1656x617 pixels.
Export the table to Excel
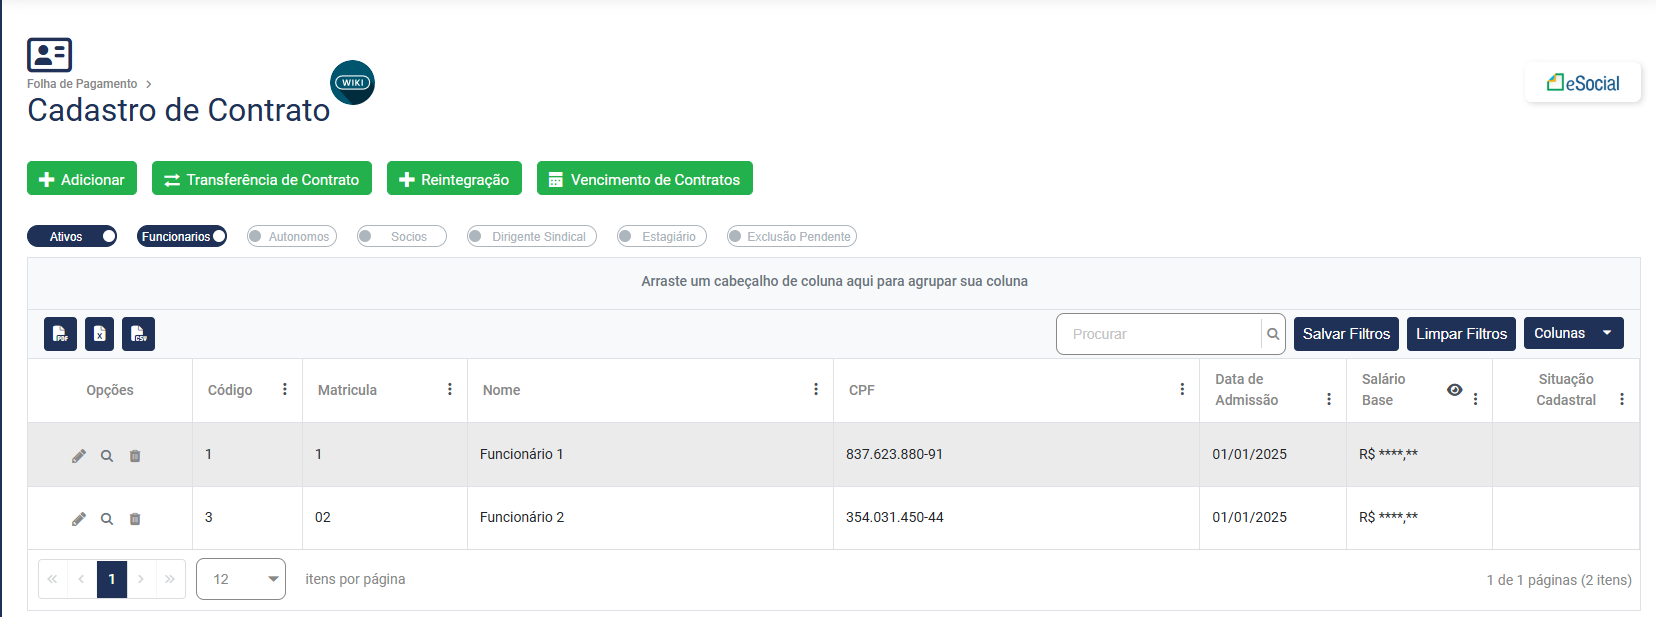click(x=99, y=334)
